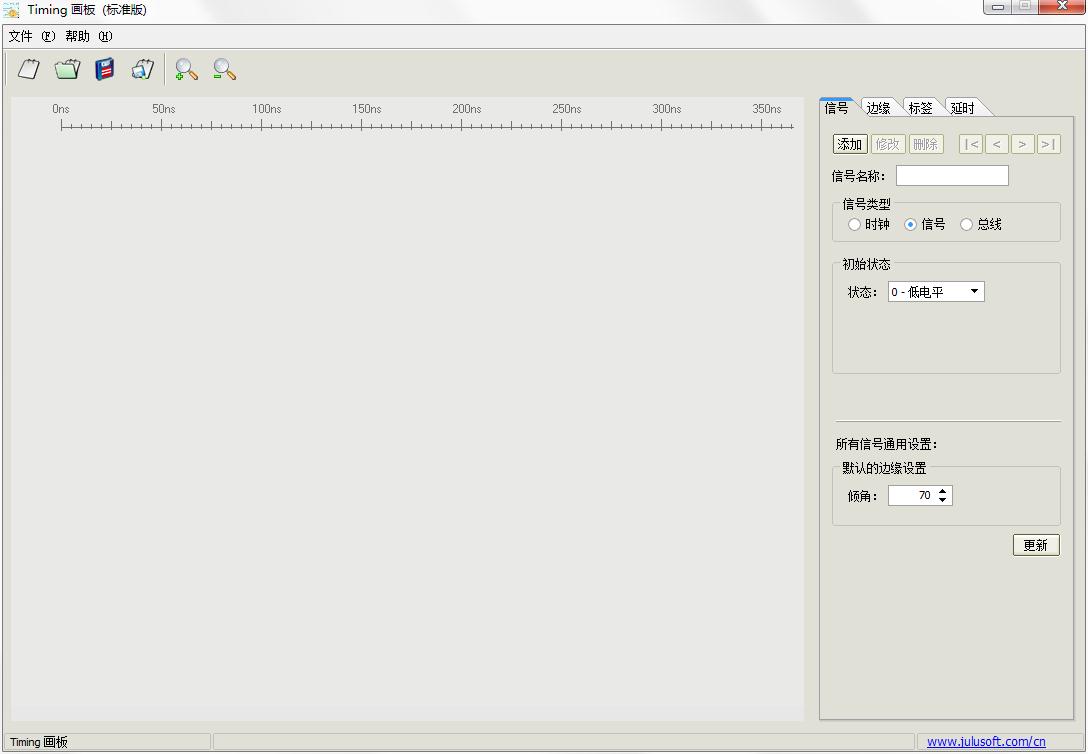Zoom in with the green plus magnifier
The width and height of the screenshot is (1088, 754).
tap(187, 69)
